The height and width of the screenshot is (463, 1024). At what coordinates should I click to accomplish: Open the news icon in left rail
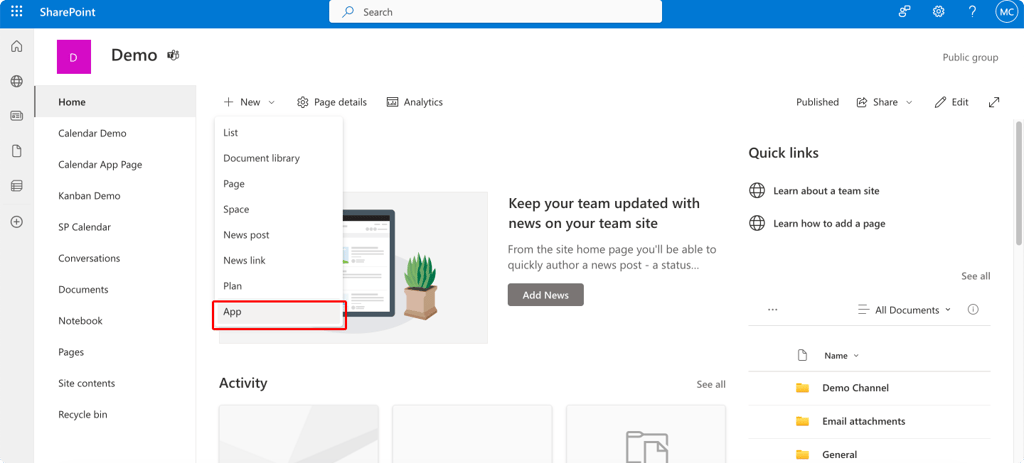[x=17, y=116]
